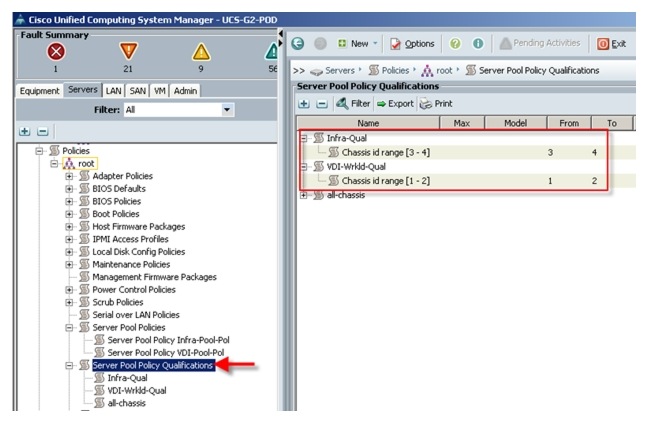Select Server Pool Policy Infra-Pool-Pol
649x424 pixels.
pos(168,340)
